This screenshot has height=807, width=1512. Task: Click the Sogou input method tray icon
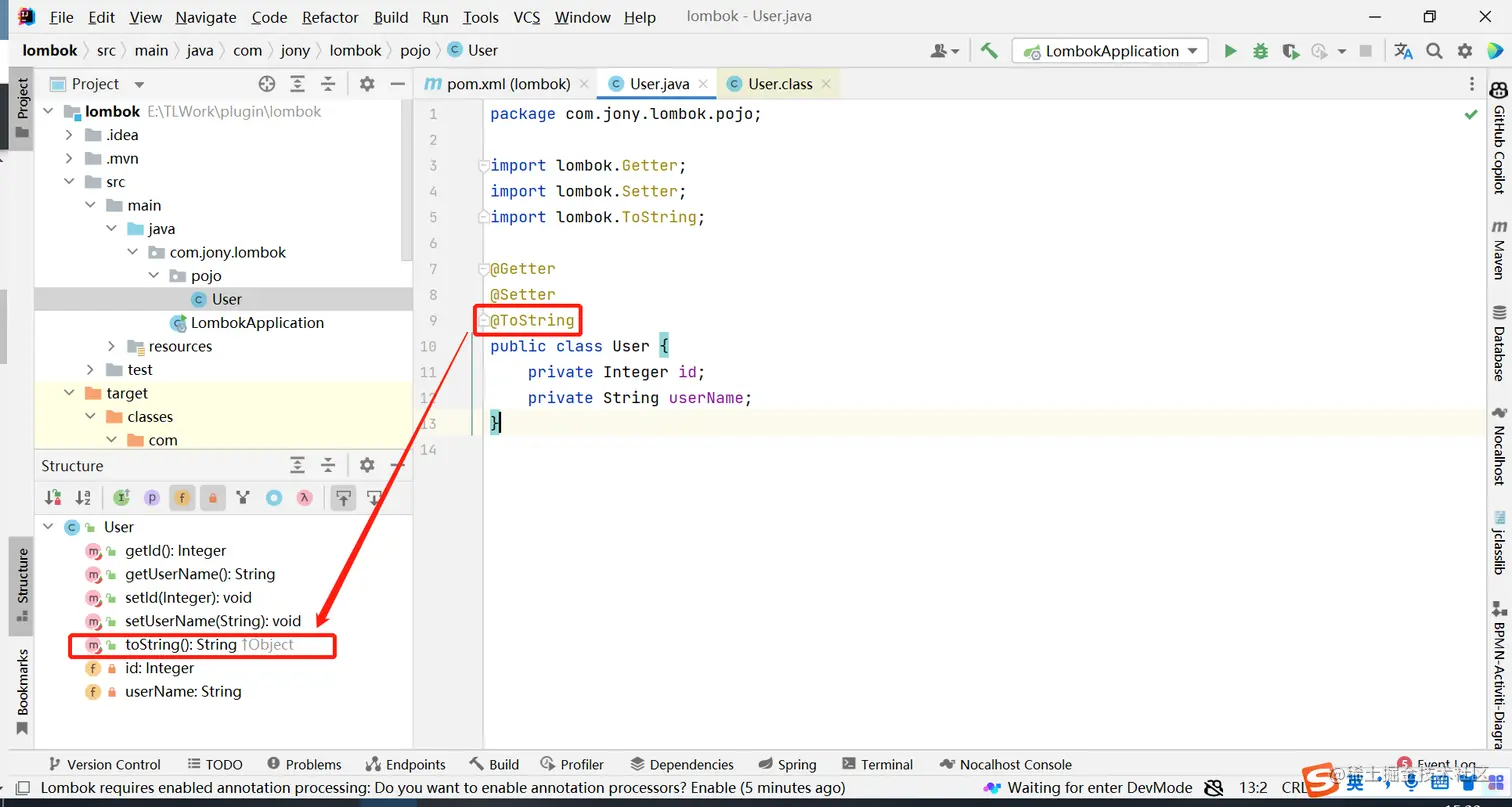pyautogui.click(x=1320, y=781)
